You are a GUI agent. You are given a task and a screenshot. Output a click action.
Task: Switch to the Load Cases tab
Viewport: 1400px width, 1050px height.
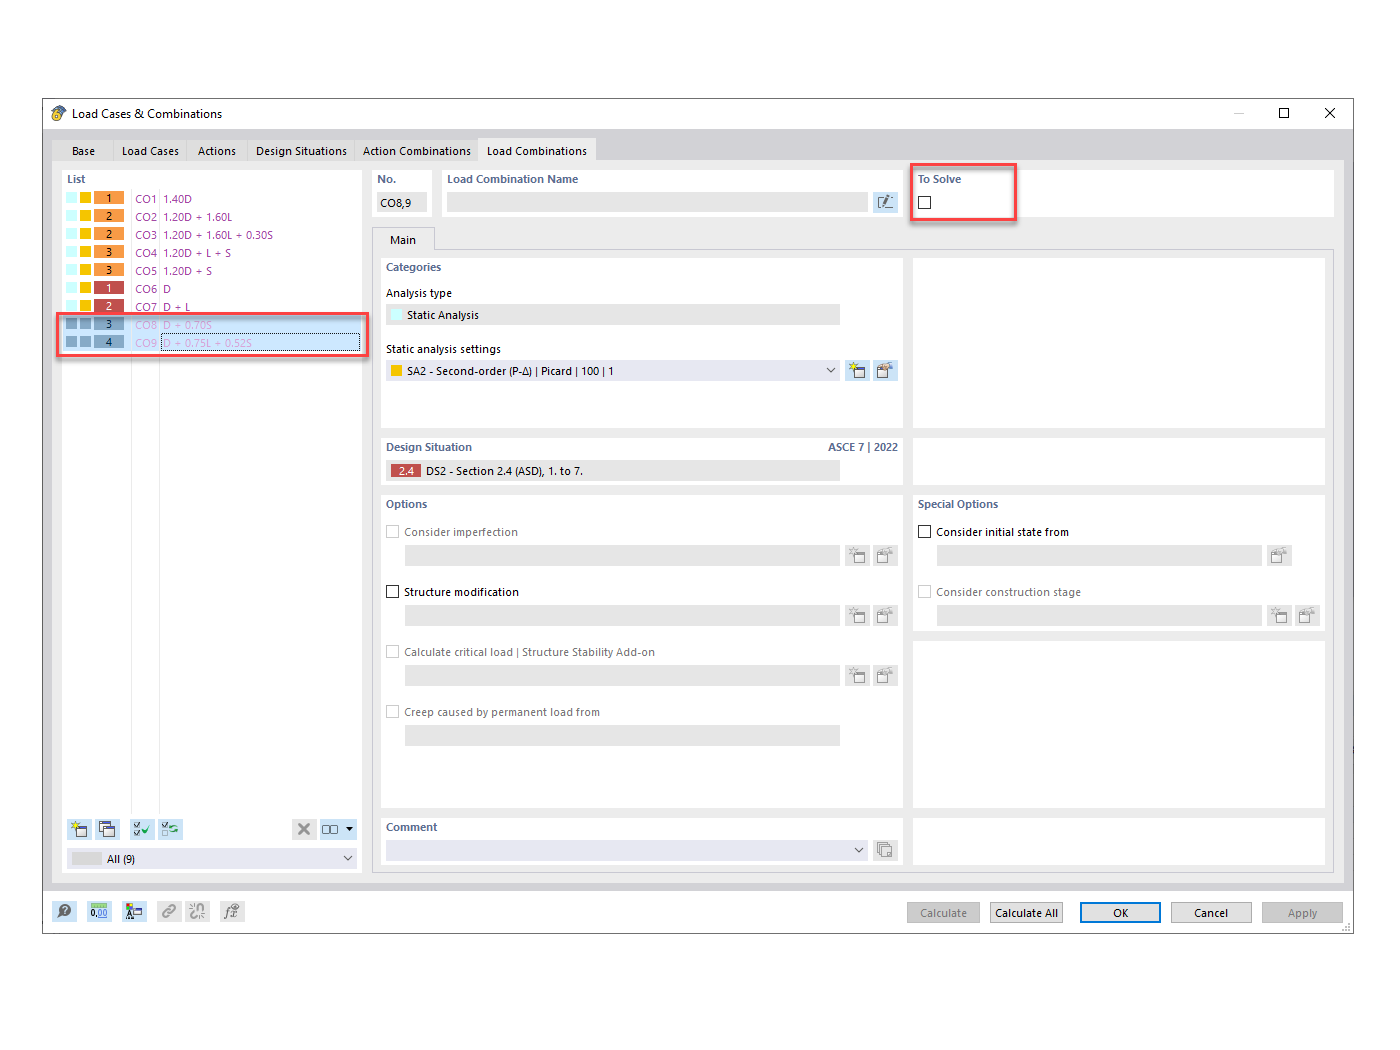[150, 151]
